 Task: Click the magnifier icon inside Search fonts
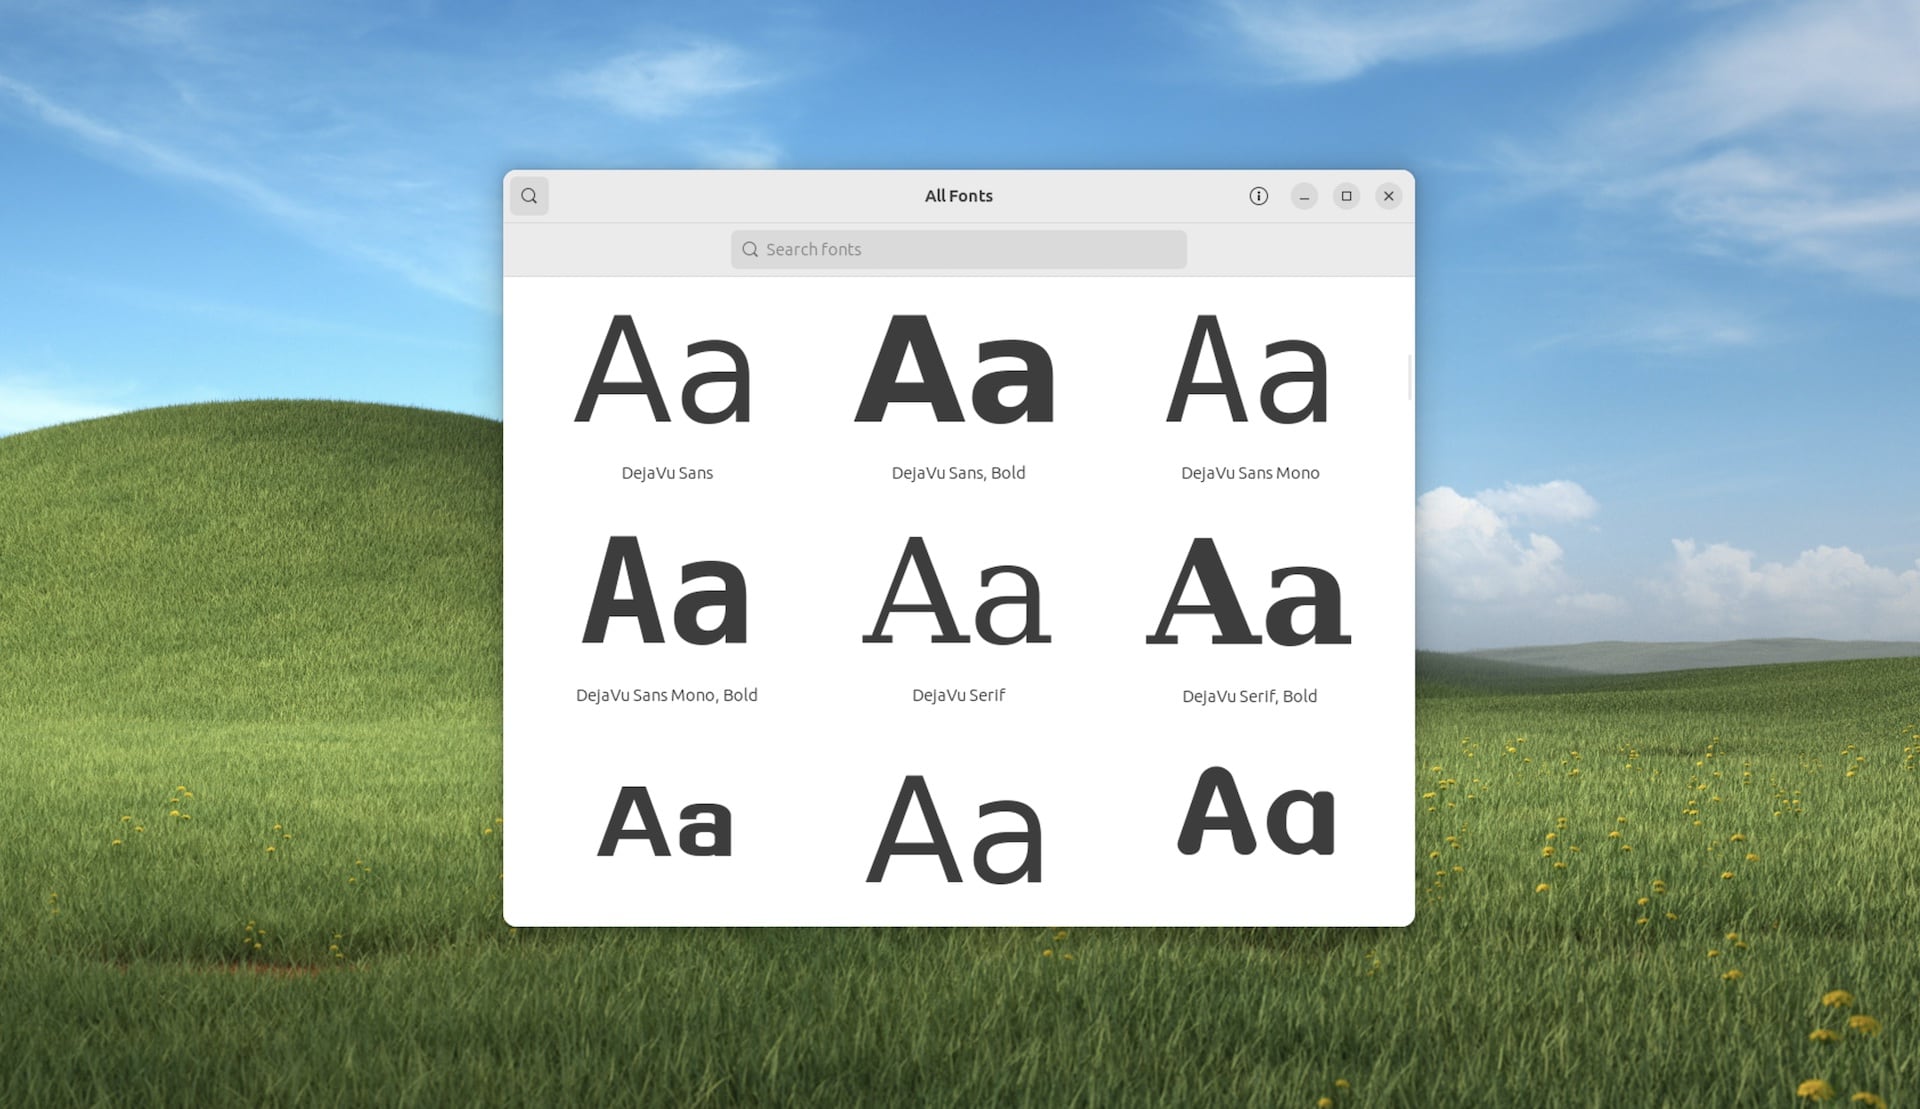(x=750, y=249)
